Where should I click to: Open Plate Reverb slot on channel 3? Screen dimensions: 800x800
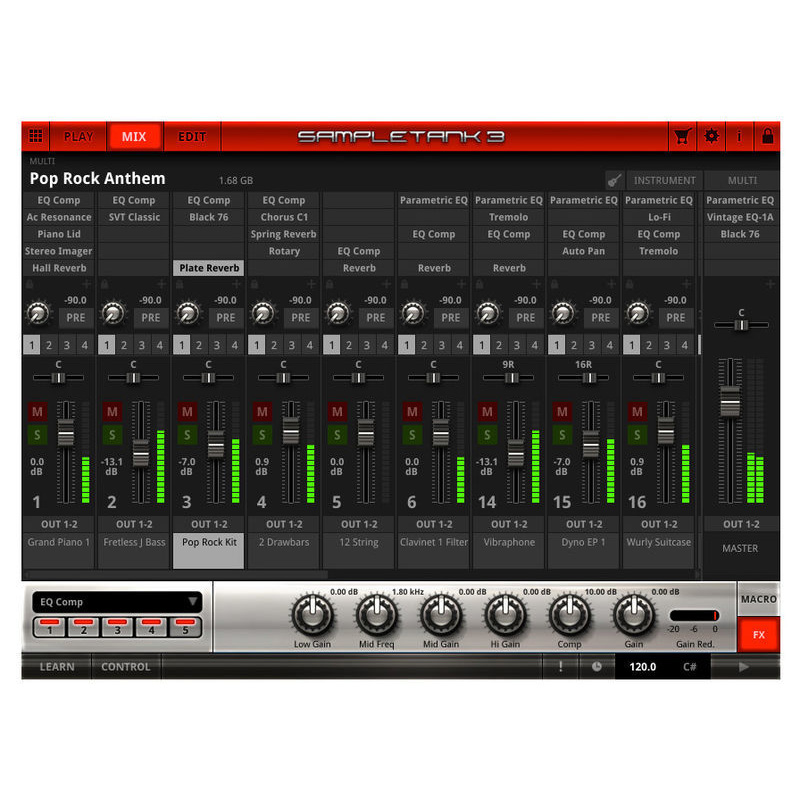[x=209, y=268]
